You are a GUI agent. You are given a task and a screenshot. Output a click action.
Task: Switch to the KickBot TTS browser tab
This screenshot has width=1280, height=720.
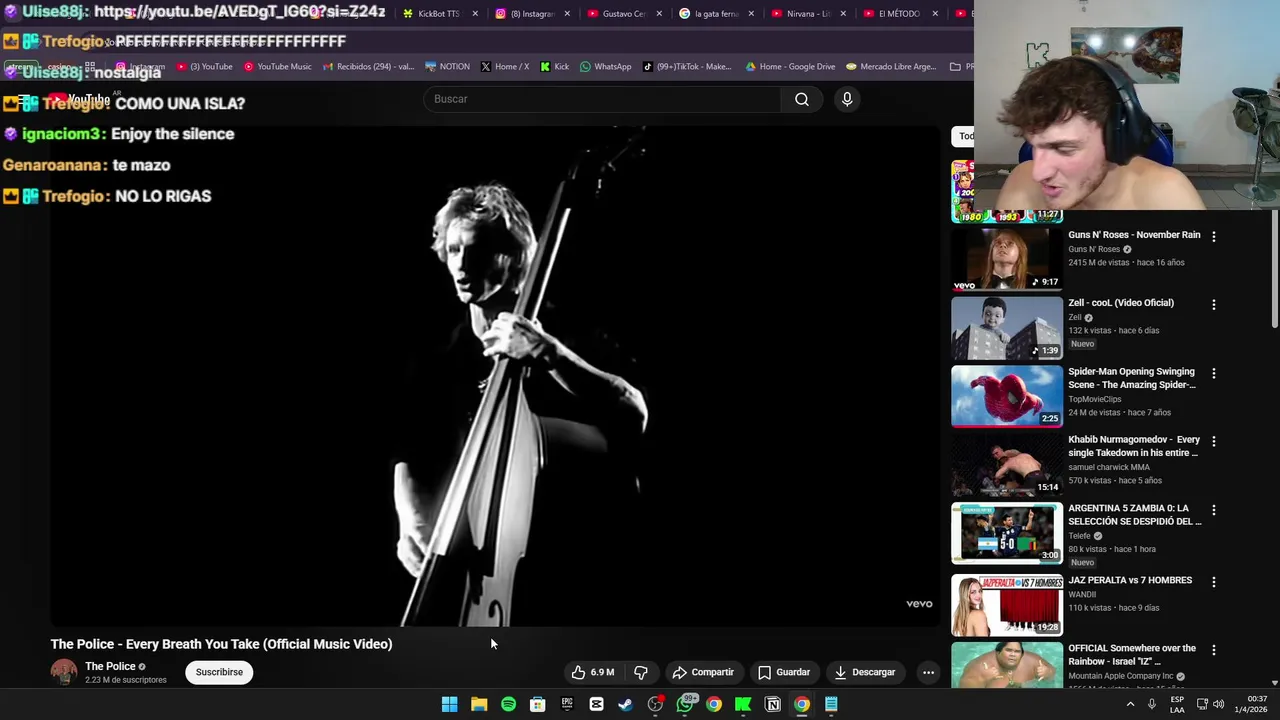point(438,14)
